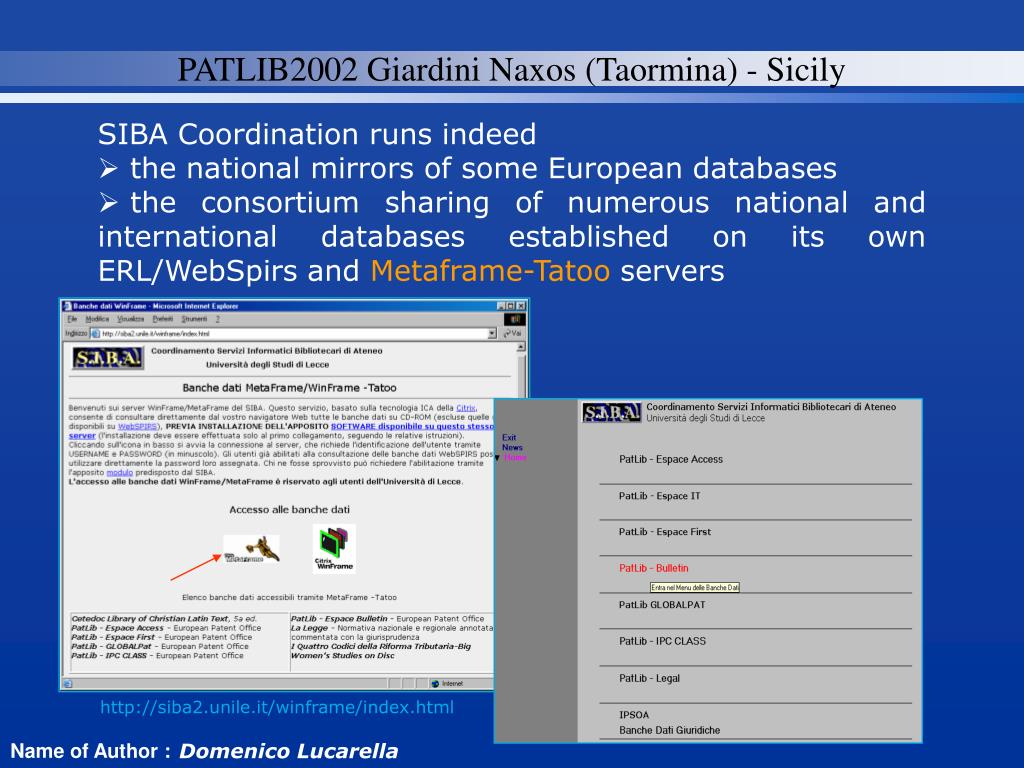
Task: Click the page icon in address bar
Action: tap(95, 334)
